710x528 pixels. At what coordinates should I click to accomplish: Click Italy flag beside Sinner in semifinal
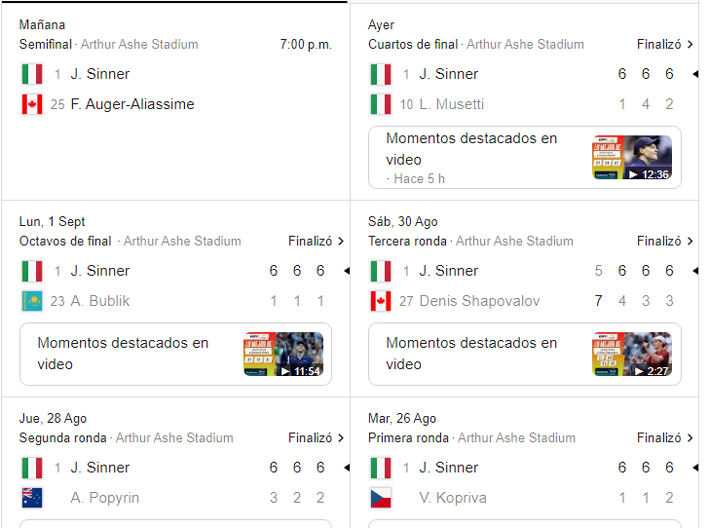32,74
